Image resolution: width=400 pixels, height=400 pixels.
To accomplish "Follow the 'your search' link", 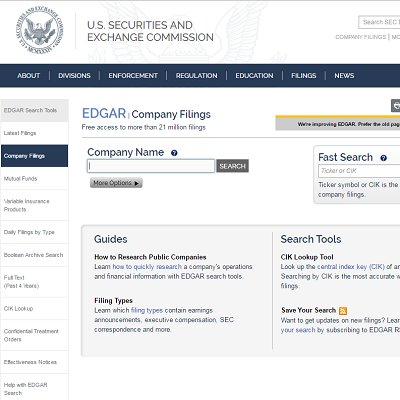I will click(298, 330).
